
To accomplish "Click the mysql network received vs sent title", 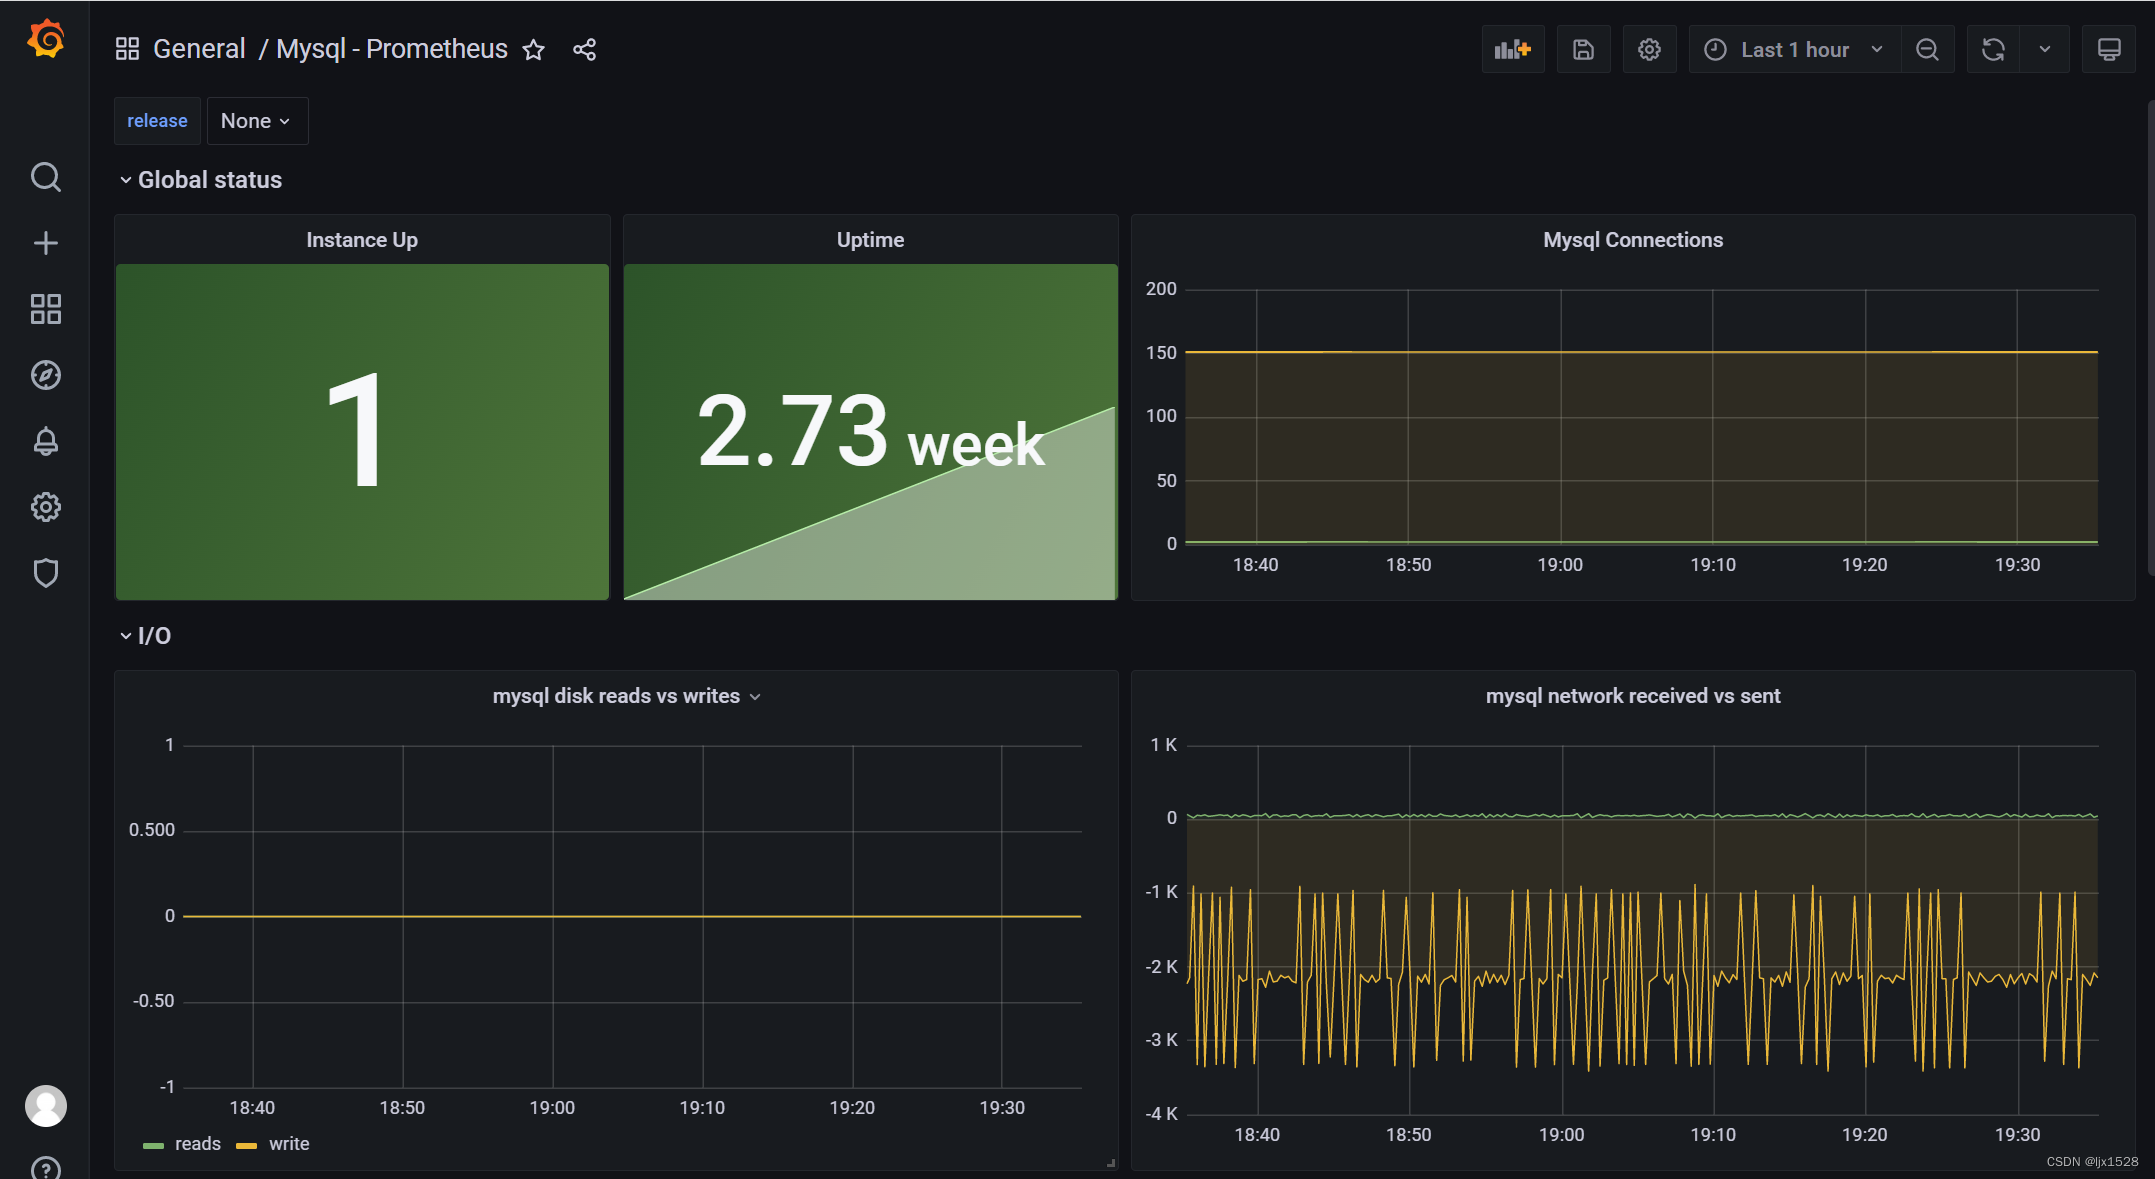I will pos(1633,696).
